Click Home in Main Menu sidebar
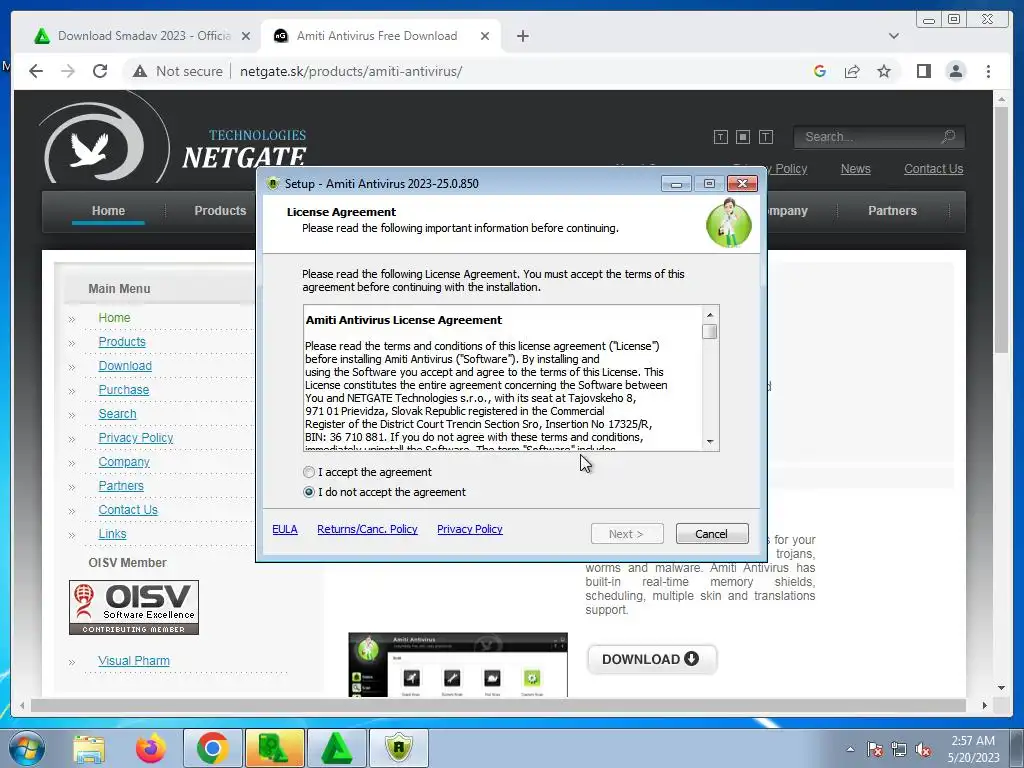1024x768 pixels. coord(114,318)
